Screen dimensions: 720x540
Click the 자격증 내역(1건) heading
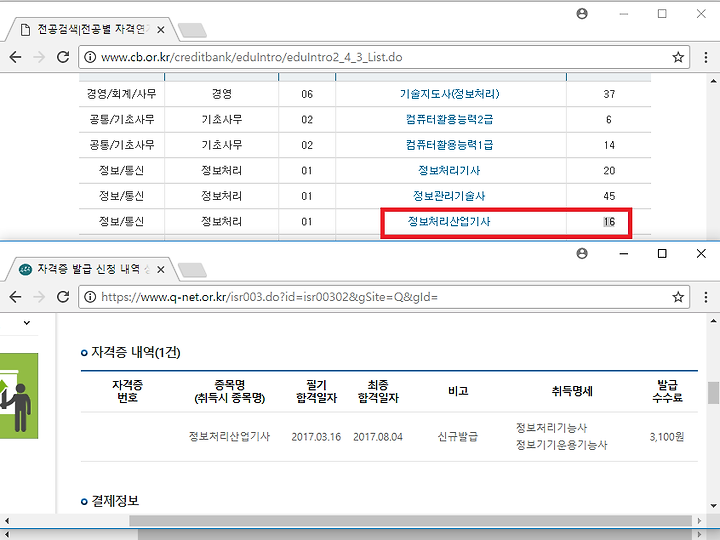[135, 352]
